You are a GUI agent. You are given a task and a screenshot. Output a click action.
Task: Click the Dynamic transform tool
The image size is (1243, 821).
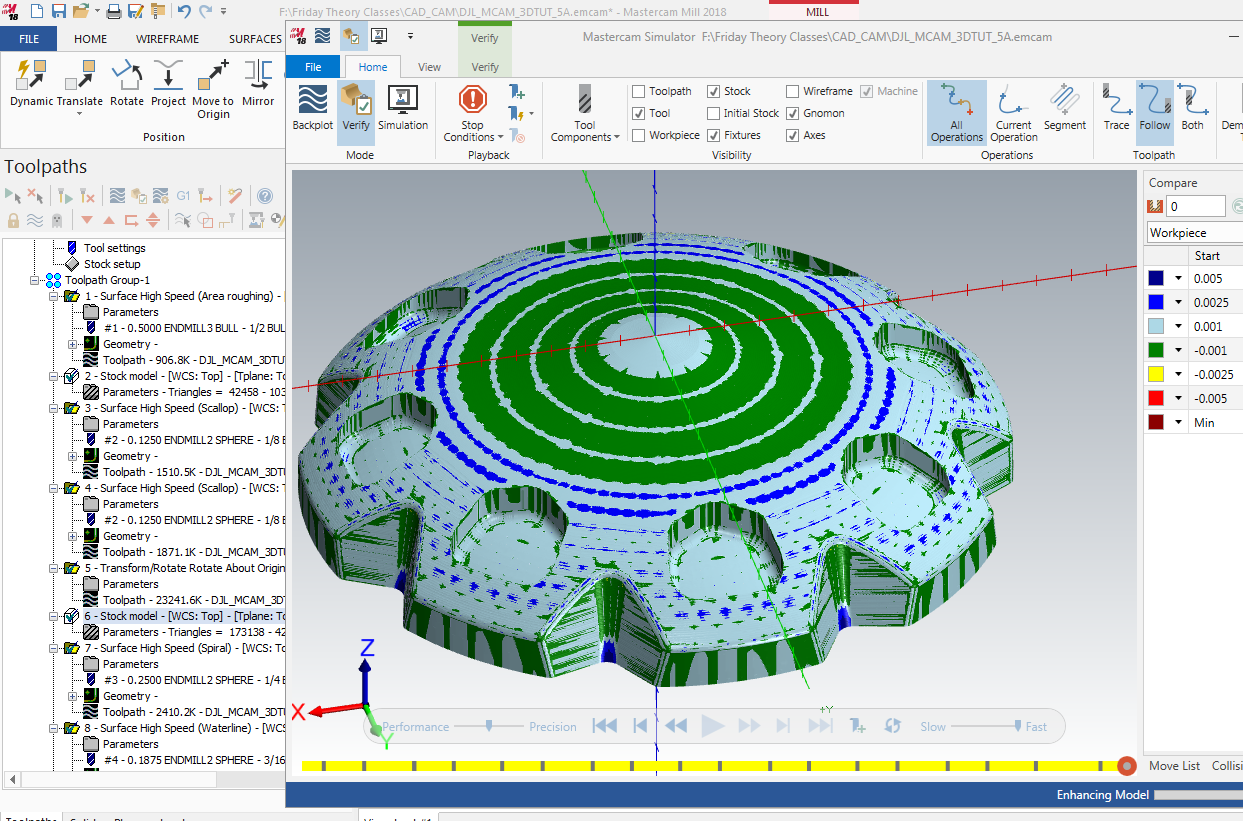click(x=31, y=84)
